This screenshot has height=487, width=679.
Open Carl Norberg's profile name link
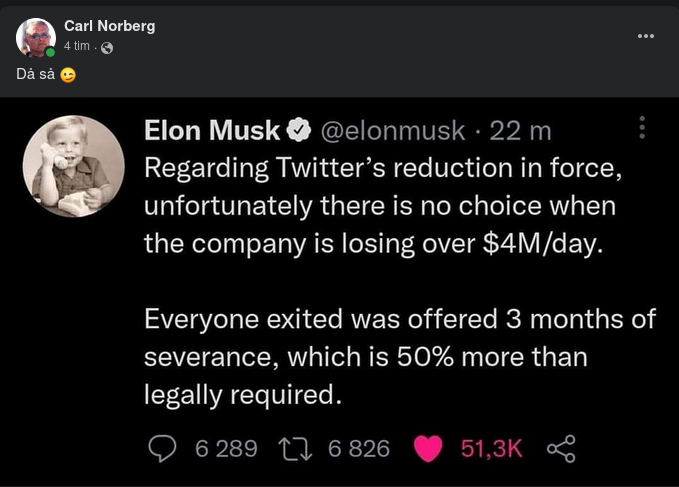coord(109,26)
